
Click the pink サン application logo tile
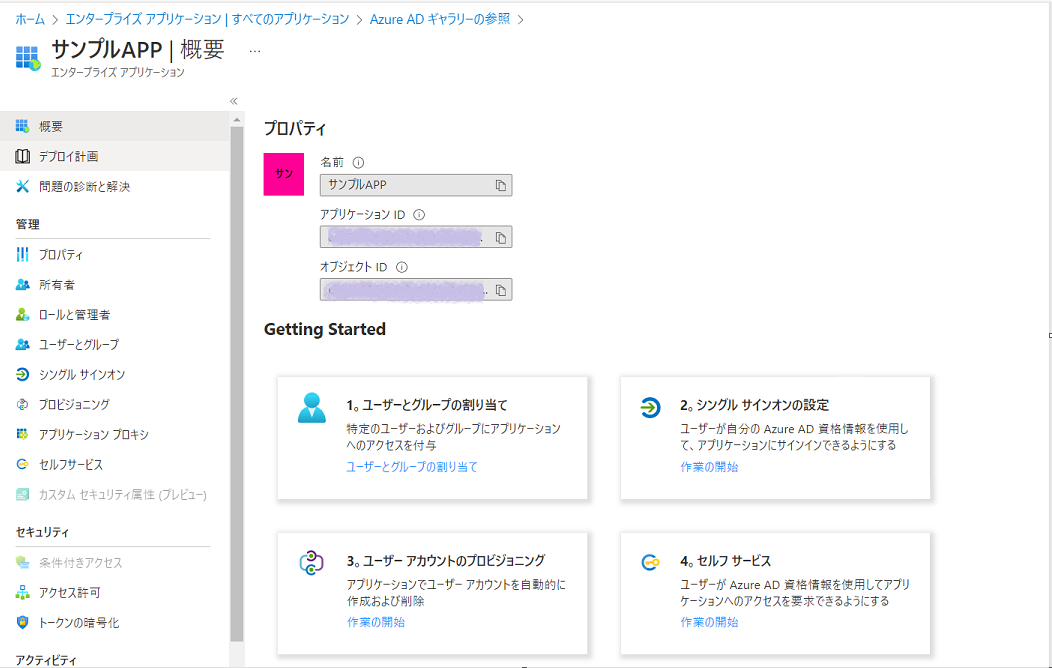284,174
